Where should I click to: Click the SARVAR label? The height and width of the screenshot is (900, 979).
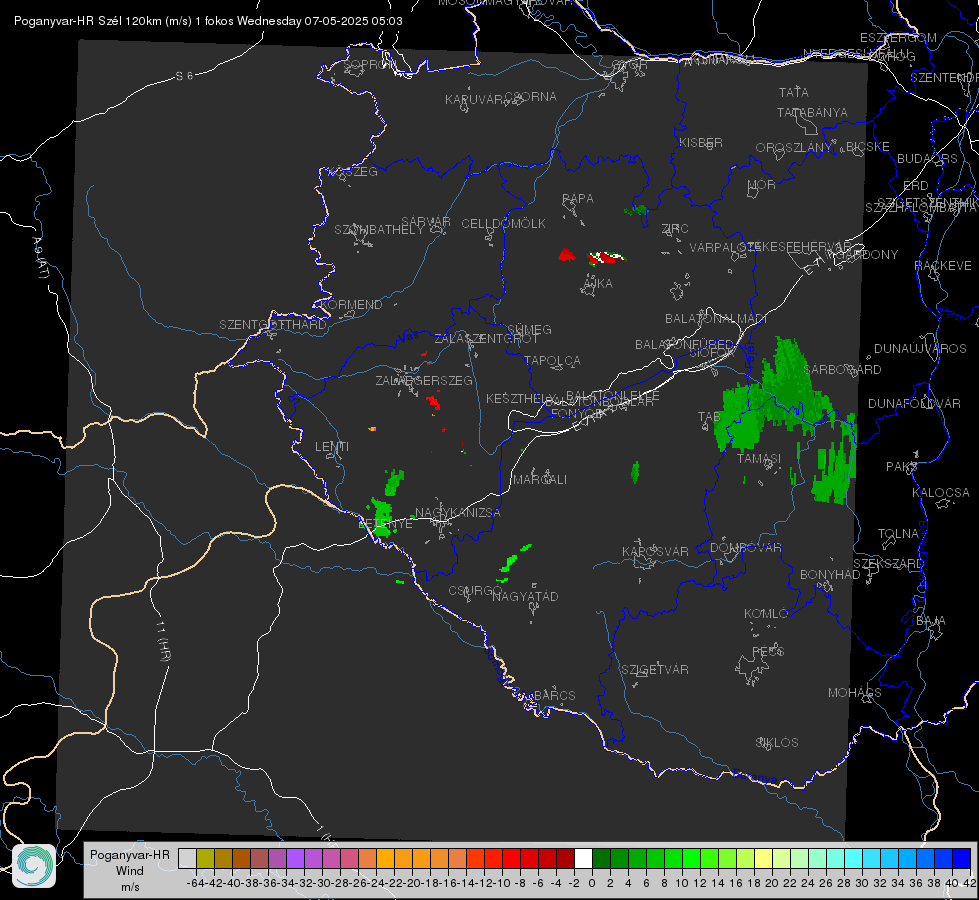[426, 222]
